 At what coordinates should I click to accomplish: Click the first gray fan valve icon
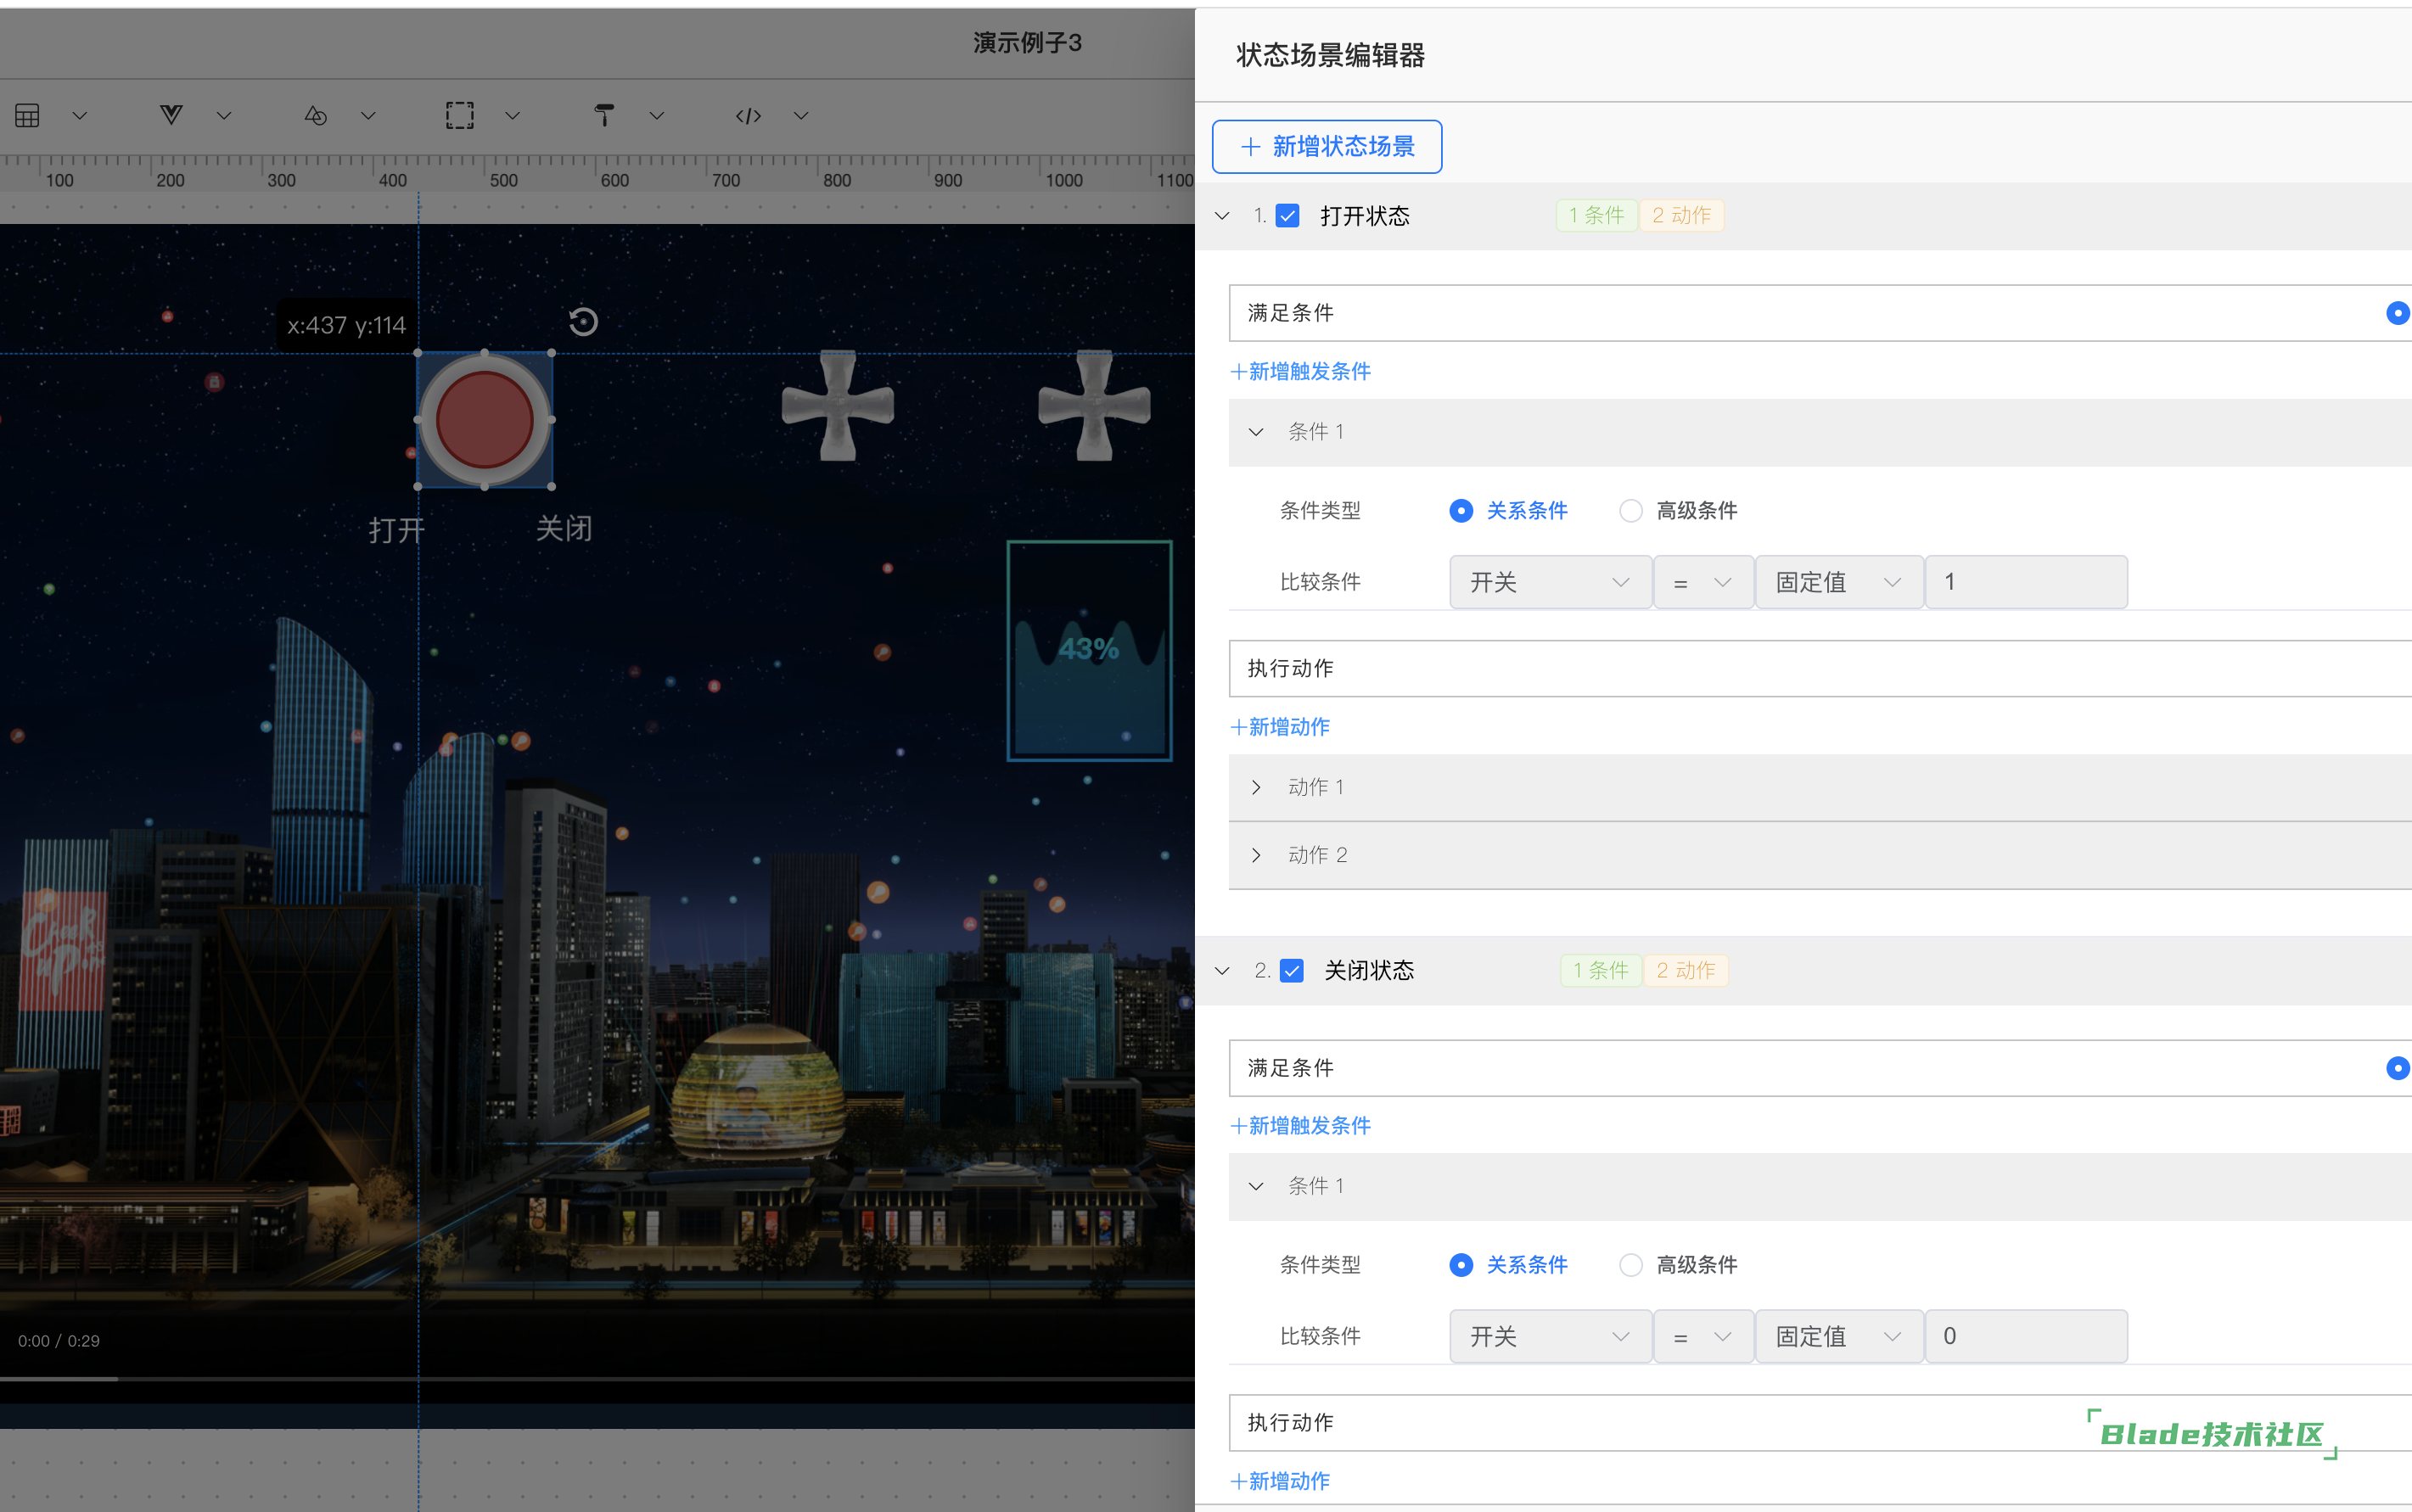(x=838, y=405)
